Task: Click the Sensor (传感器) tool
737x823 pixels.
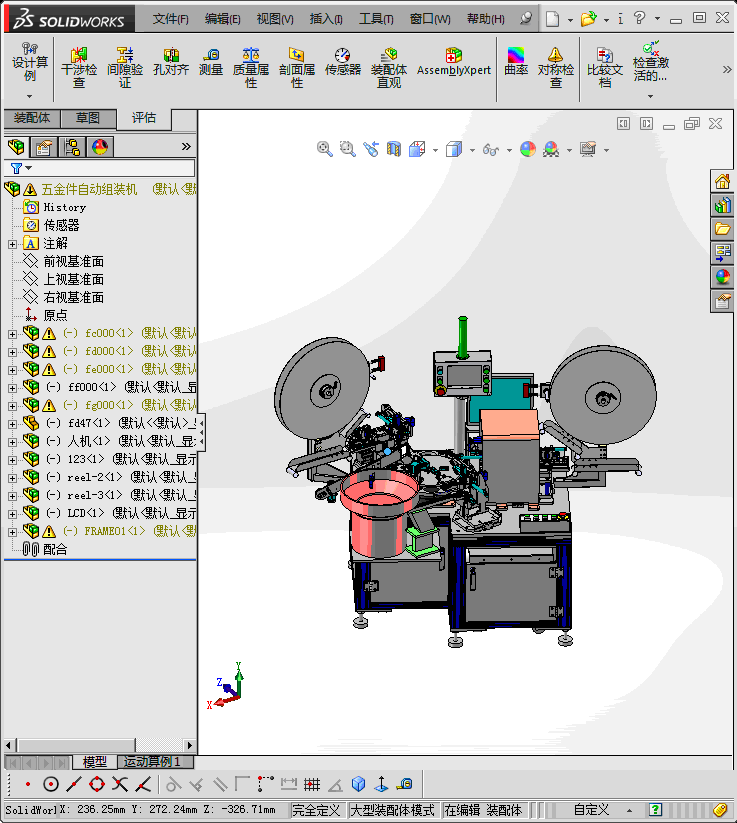Action: pos(343,62)
